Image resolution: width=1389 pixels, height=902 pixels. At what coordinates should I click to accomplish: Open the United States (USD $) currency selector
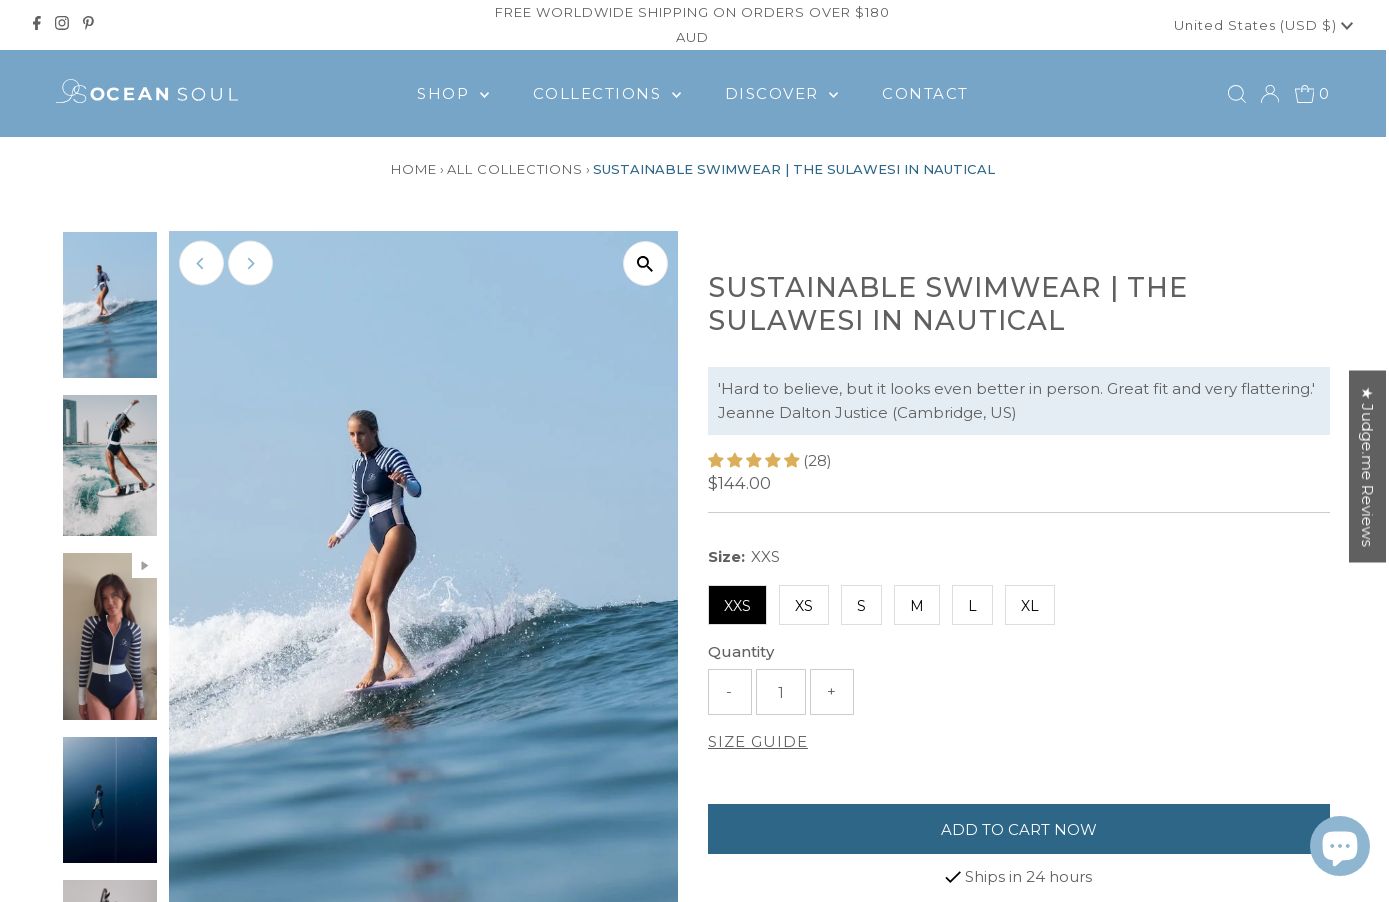tap(1262, 25)
